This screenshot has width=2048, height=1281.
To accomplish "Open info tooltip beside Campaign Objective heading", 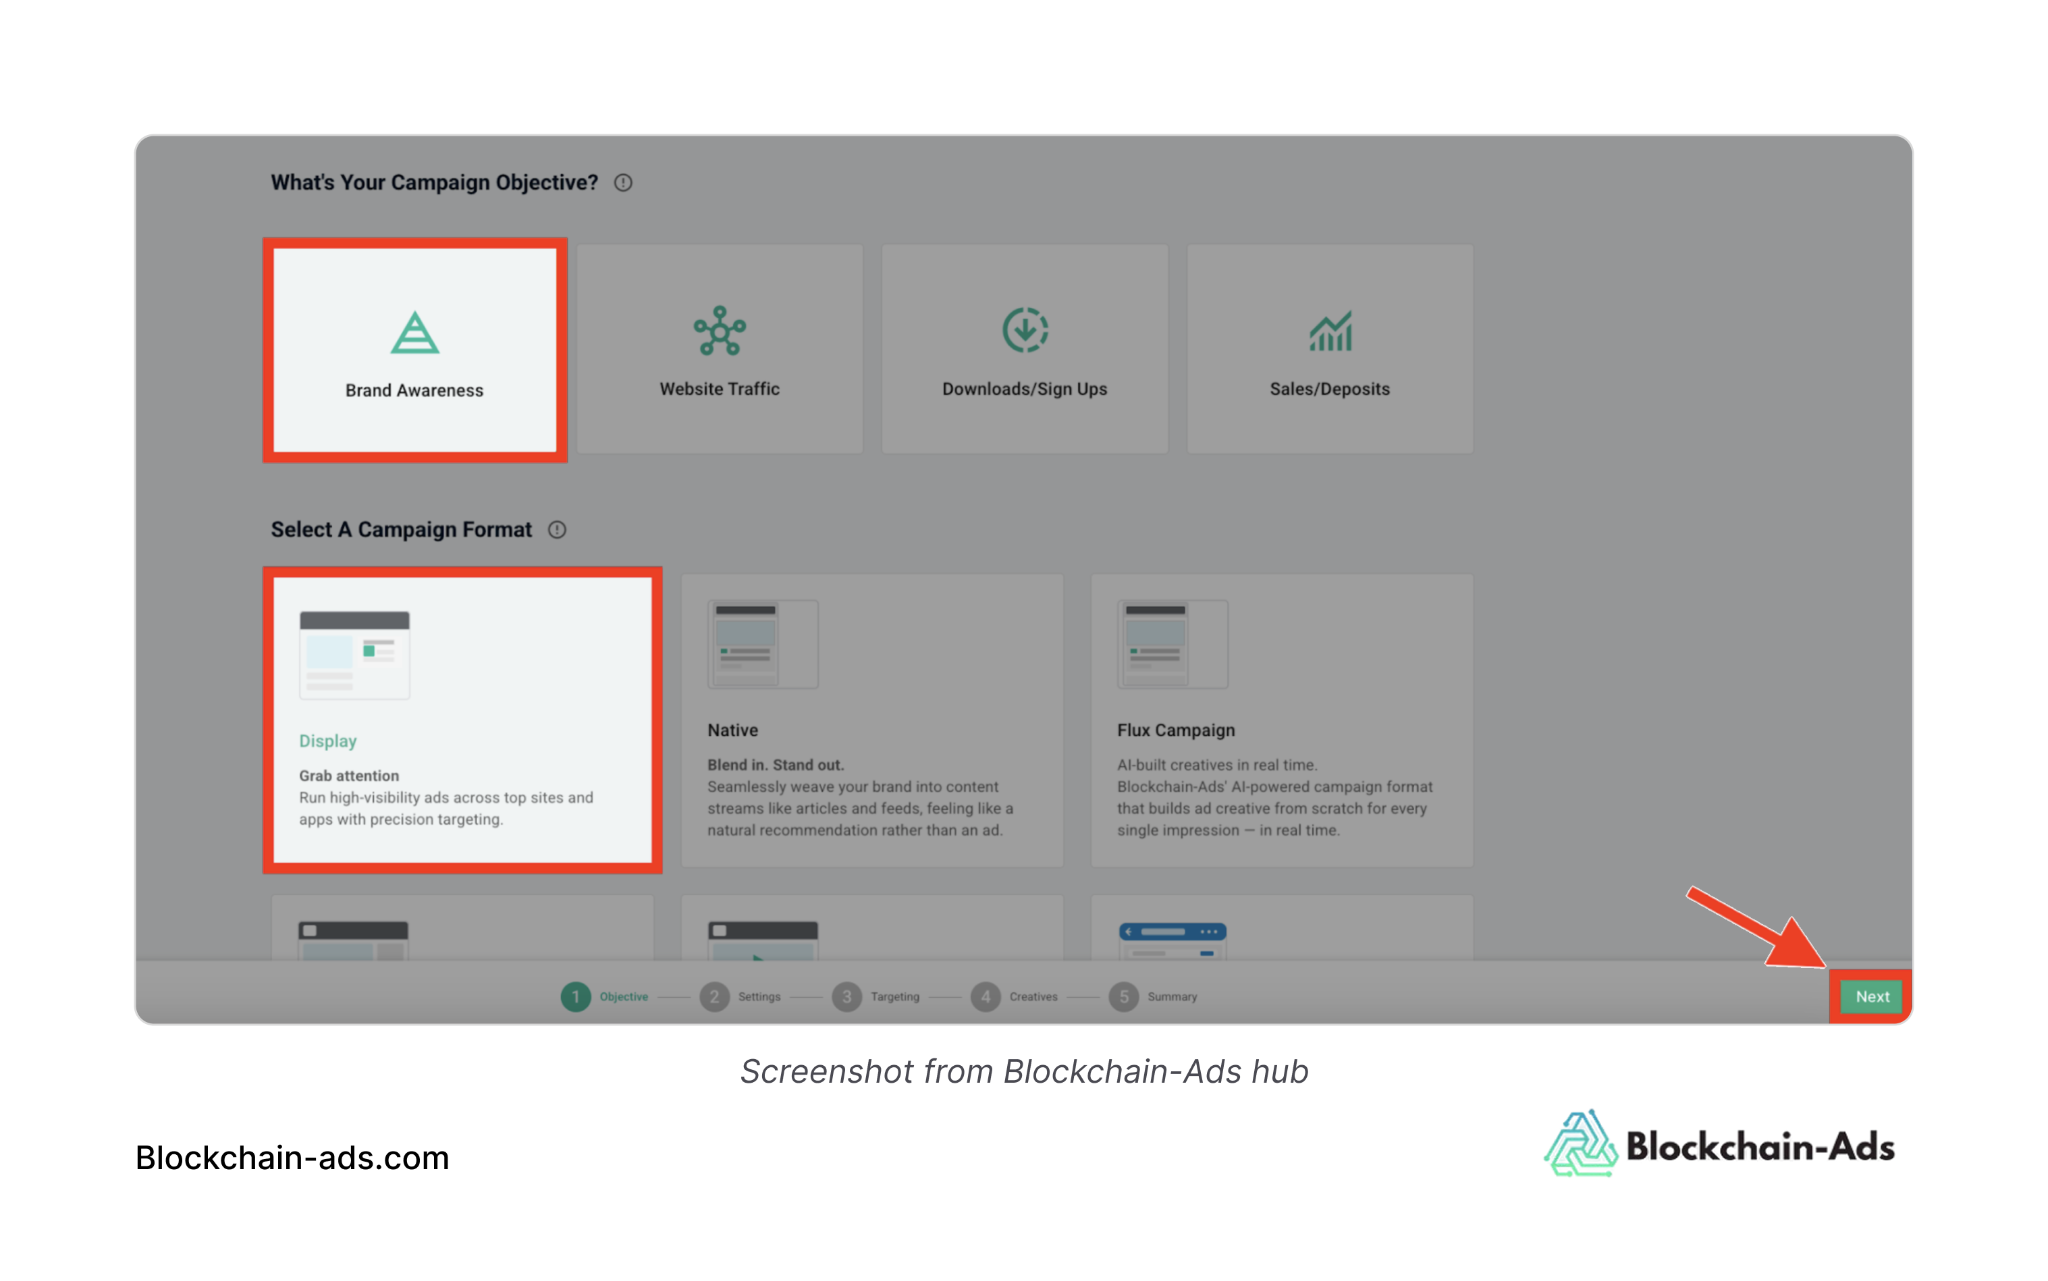I will [623, 183].
